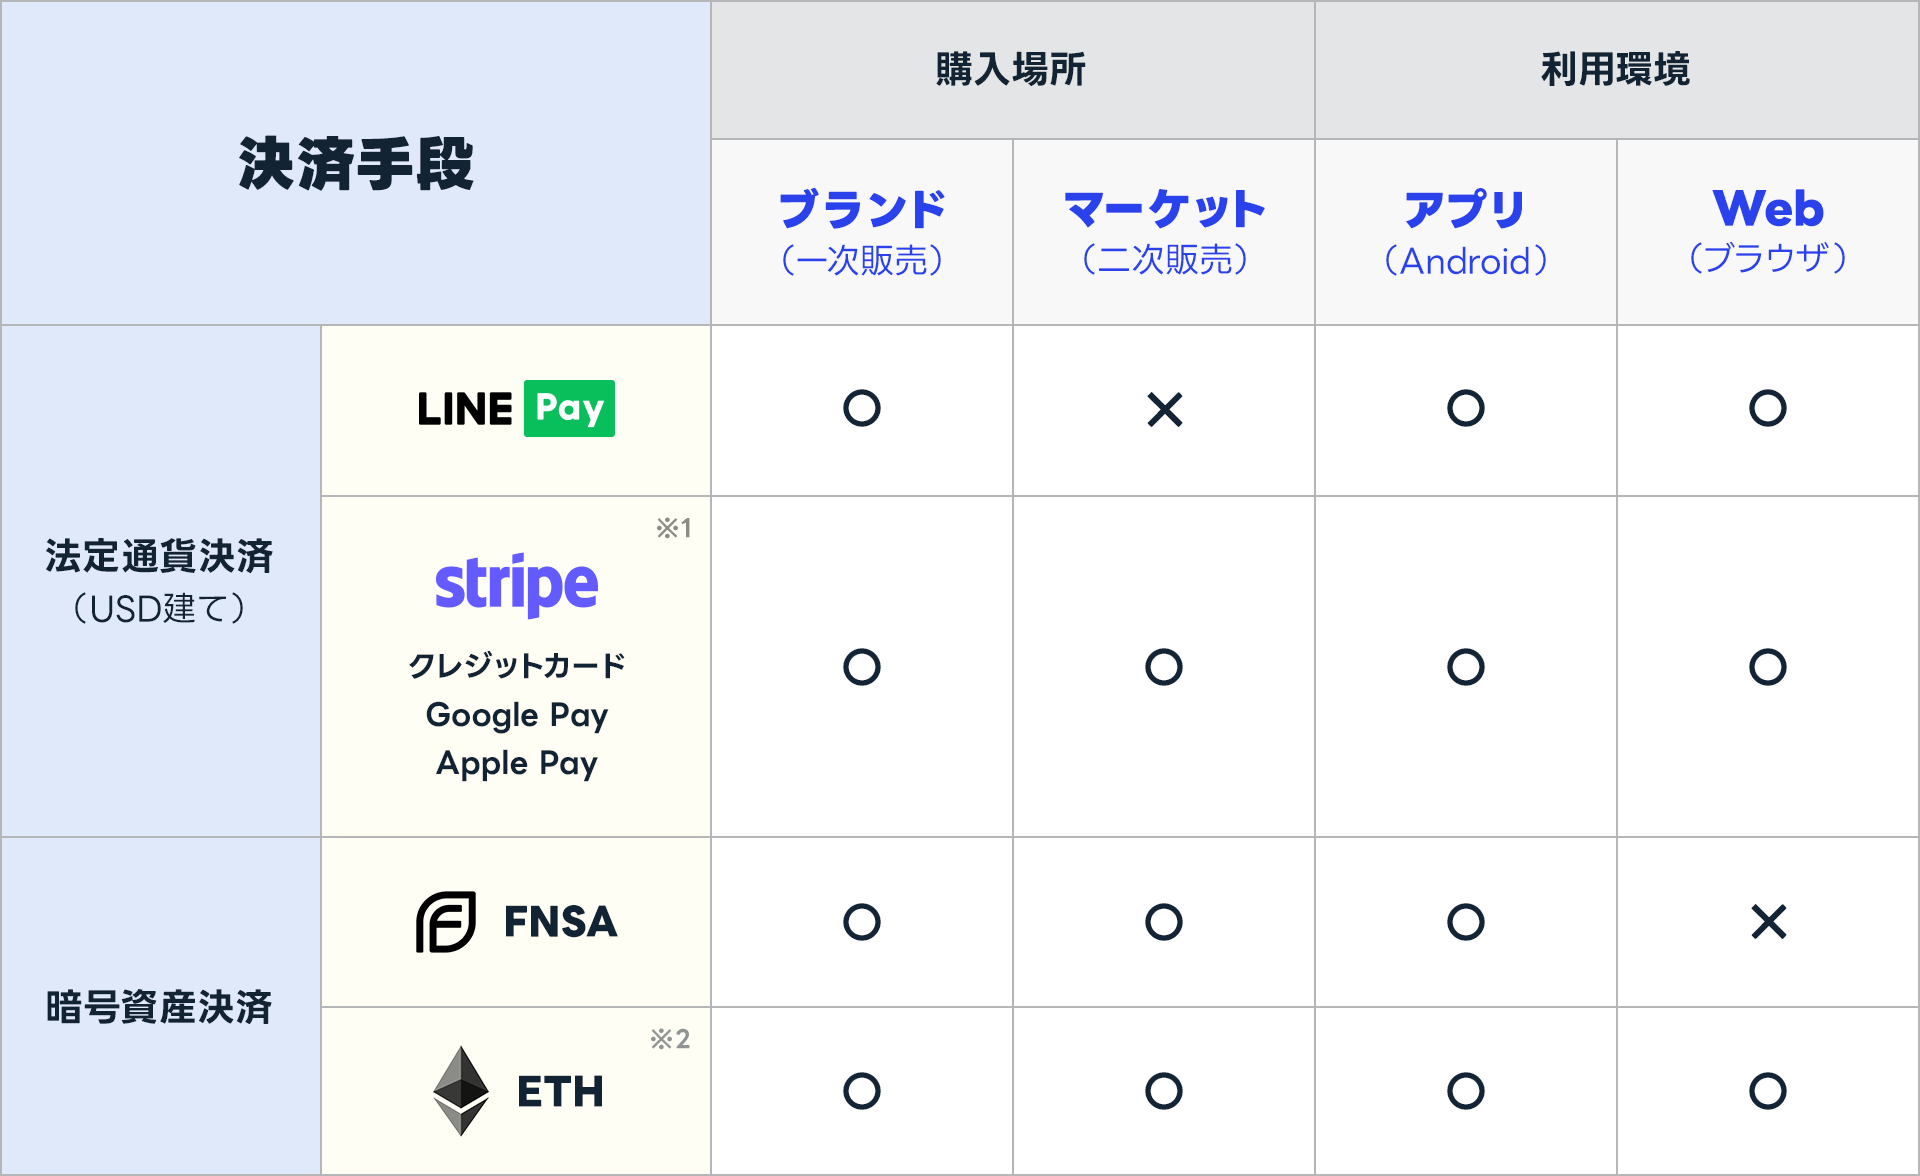The height and width of the screenshot is (1176, 1920).
Task: Click the circle for ETH under Web
Action: coord(1768,1091)
